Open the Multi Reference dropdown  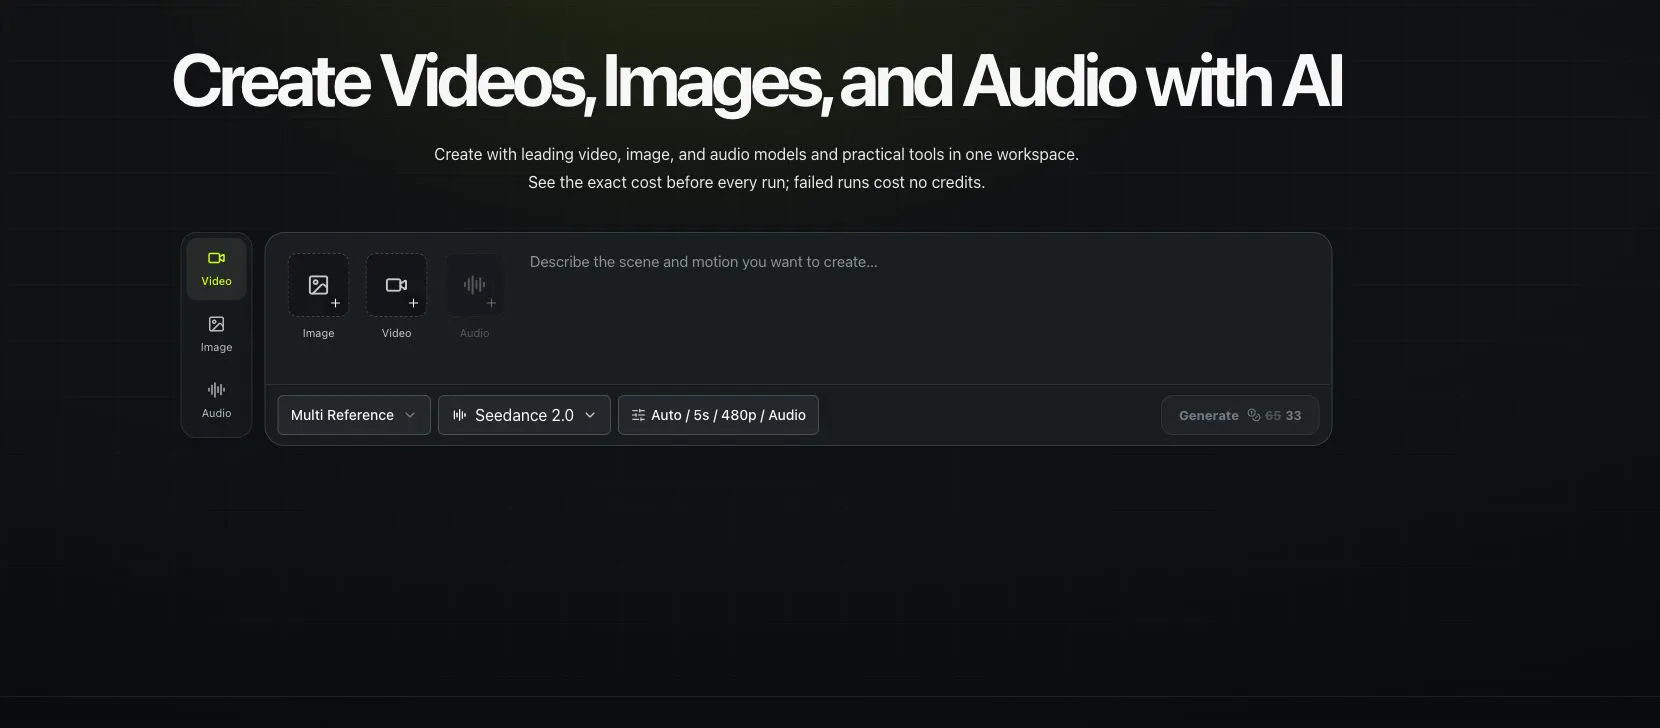pos(354,415)
